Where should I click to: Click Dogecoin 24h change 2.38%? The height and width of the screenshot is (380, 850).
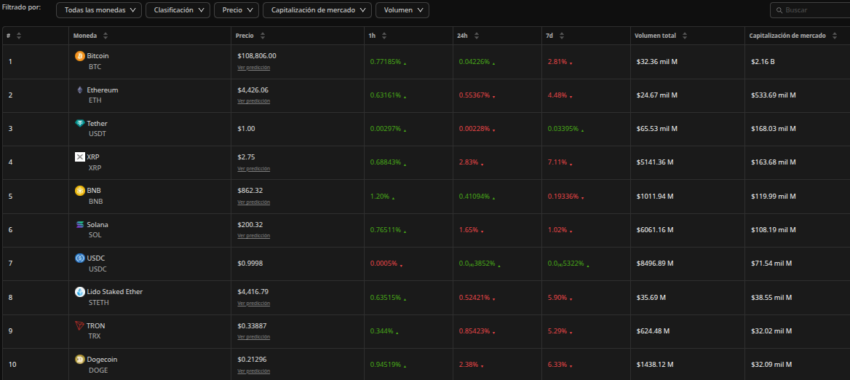click(469, 364)
